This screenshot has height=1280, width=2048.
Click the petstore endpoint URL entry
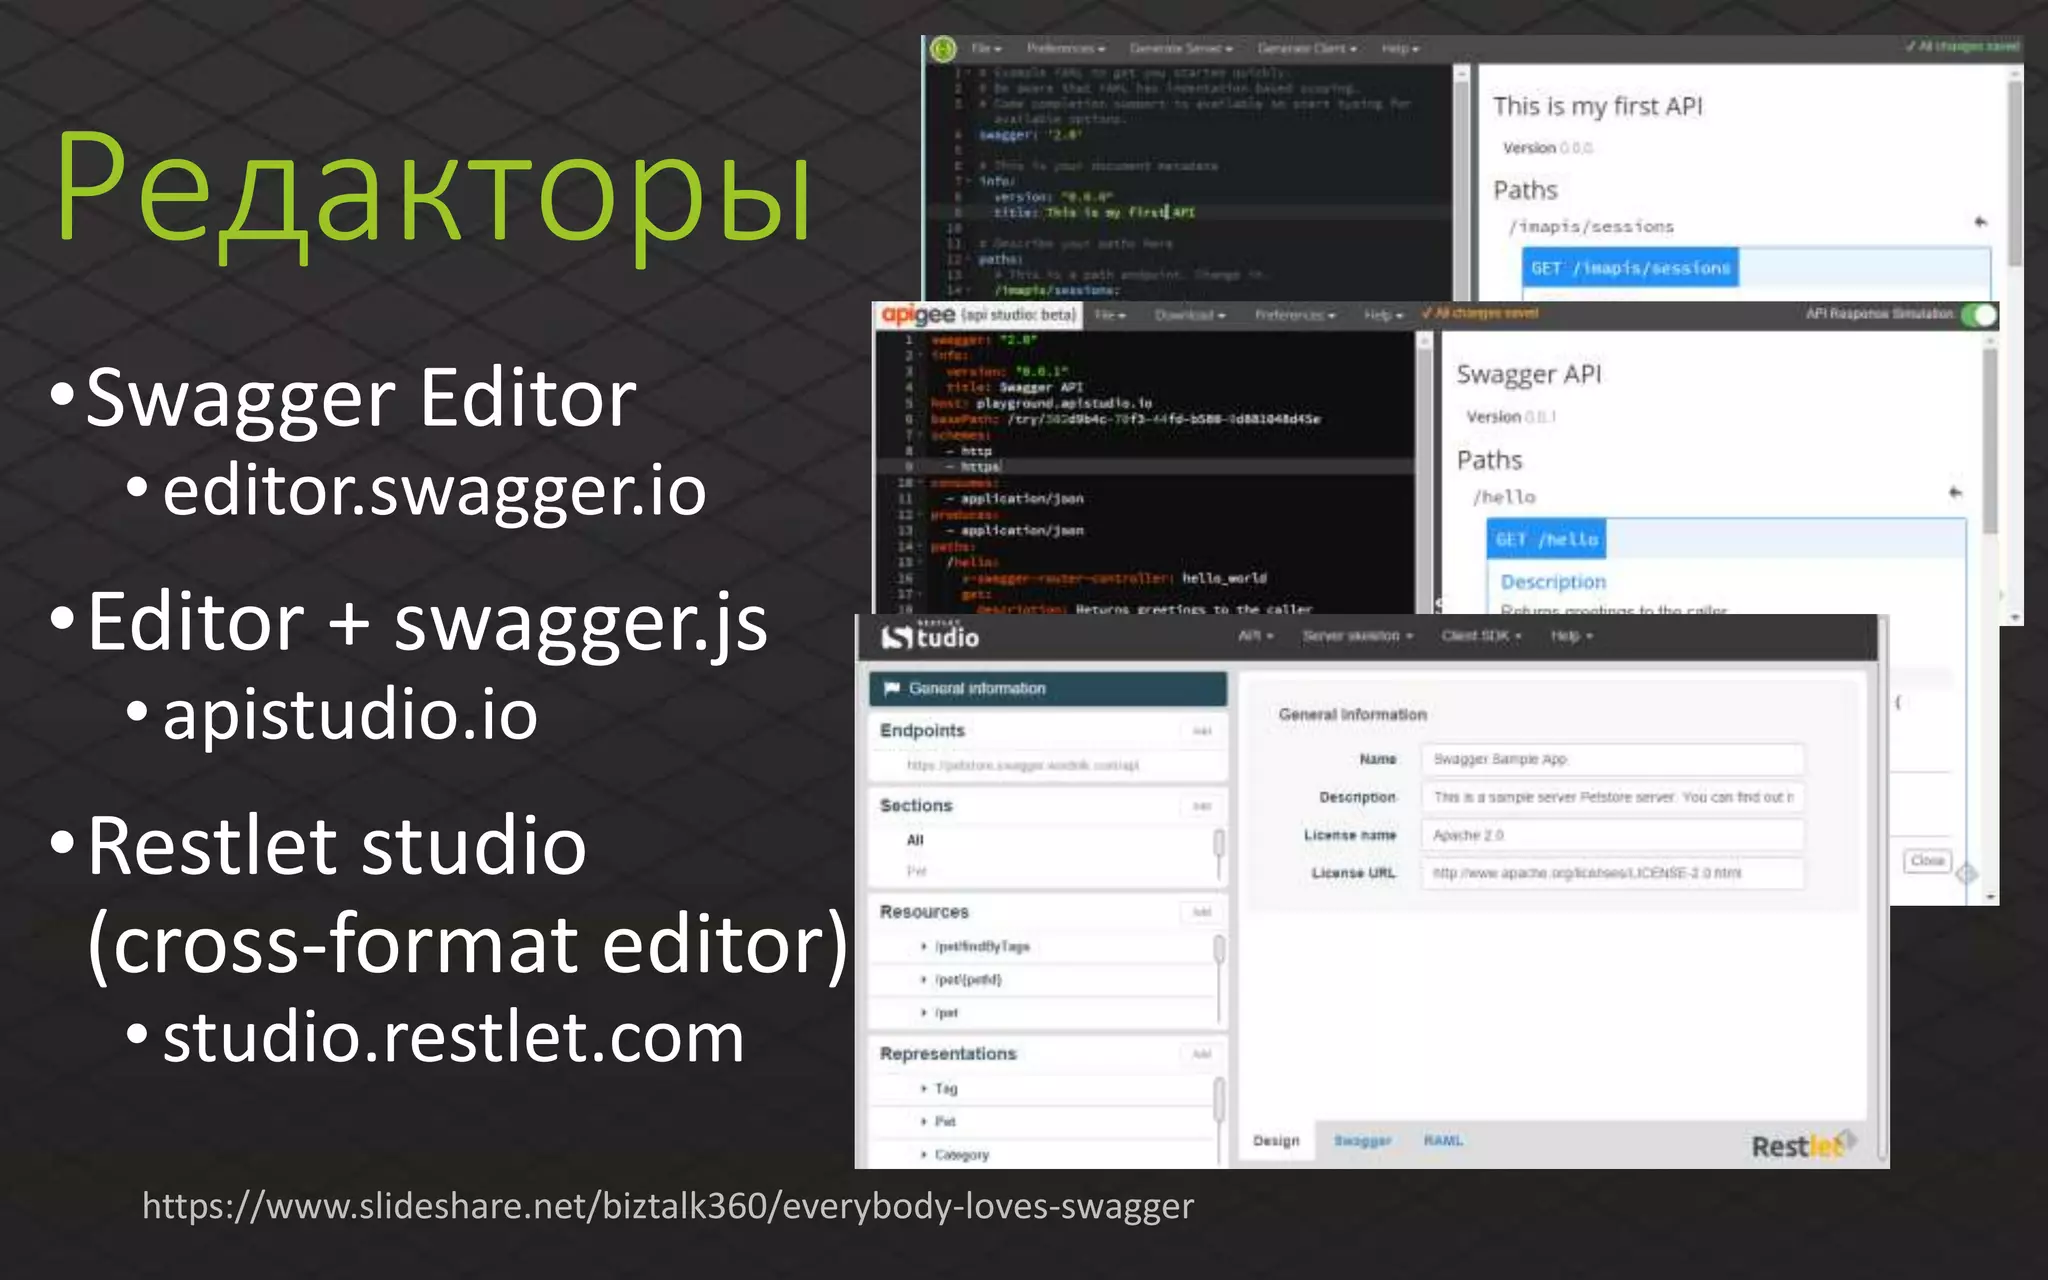pyautogui.click(x=1022, y=765)
